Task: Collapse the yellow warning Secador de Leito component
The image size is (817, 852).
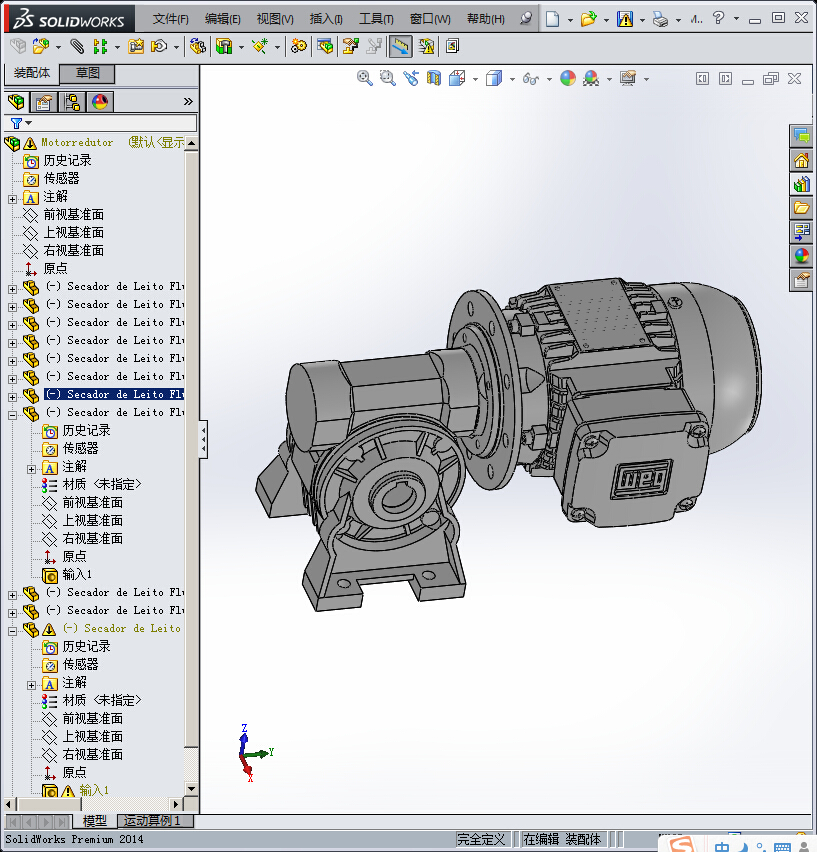Action: coord(12,629)
